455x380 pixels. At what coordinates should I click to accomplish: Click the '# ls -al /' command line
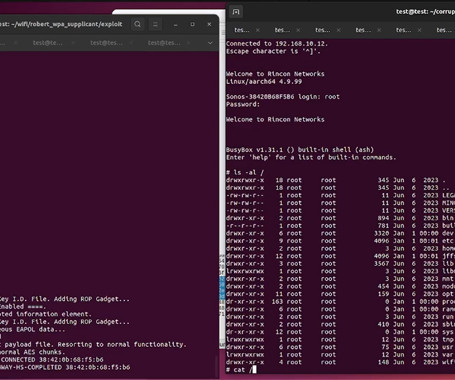coord(245,172)
